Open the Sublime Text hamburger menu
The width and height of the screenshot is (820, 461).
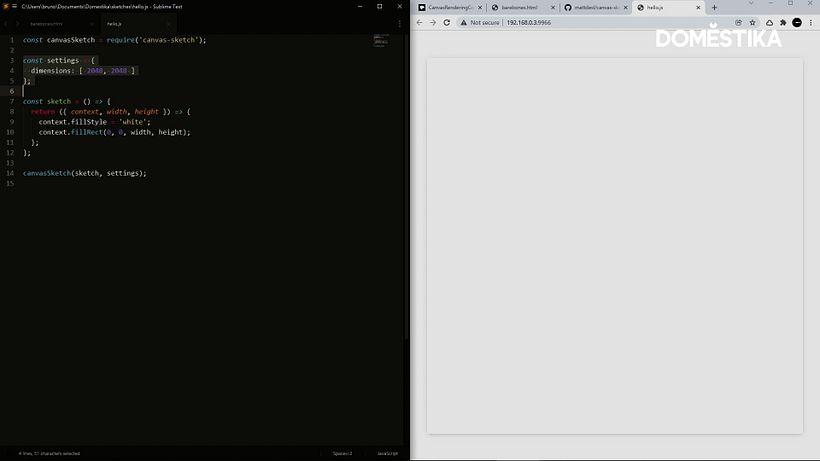(15, 6)
